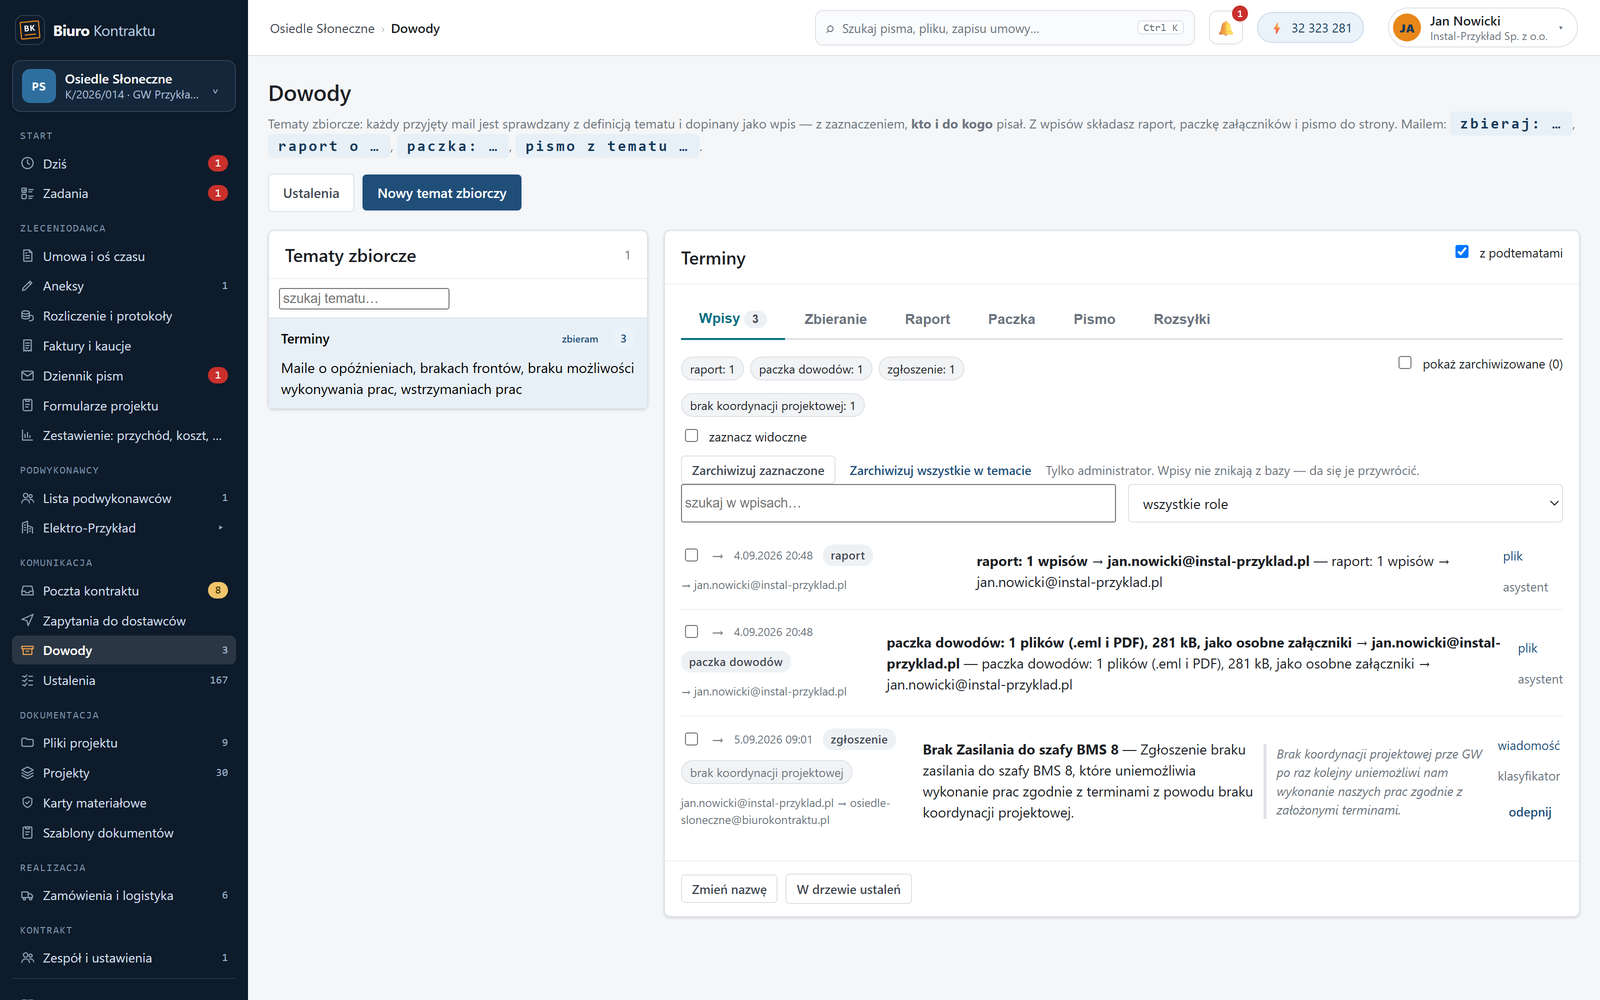Open Lista podwykonawców people icon

coord(28,498)
